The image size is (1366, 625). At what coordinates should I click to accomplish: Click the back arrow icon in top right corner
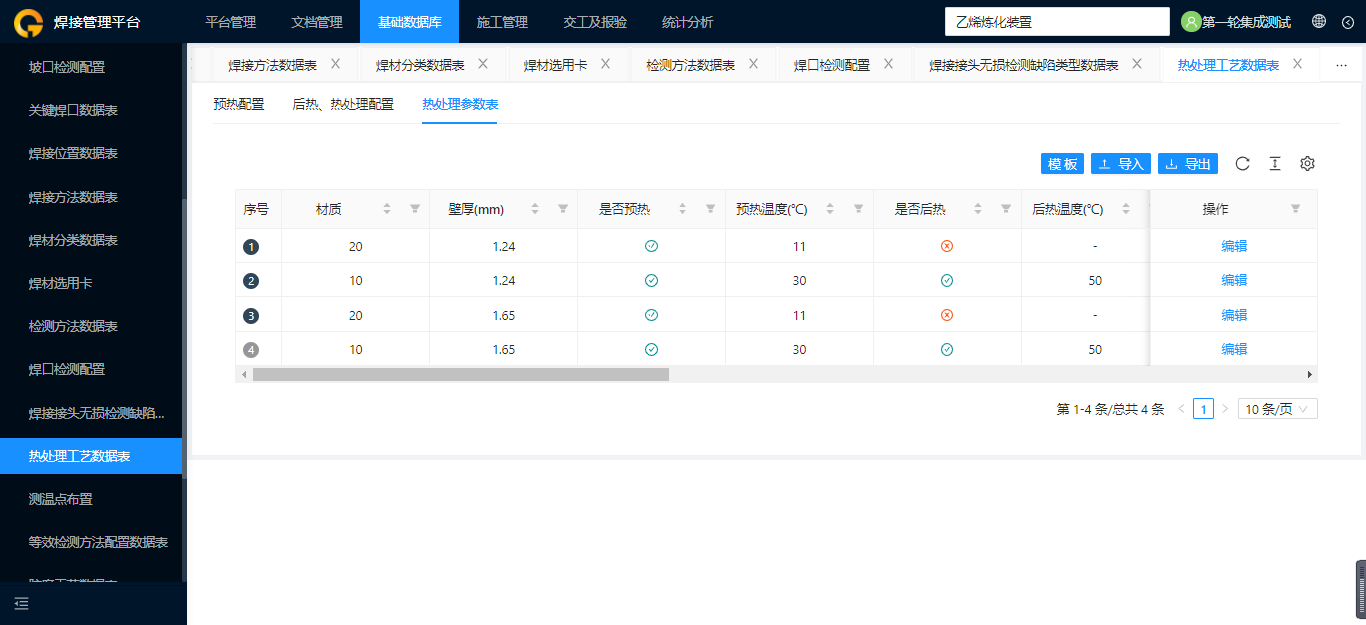[x=1348, y=22]
